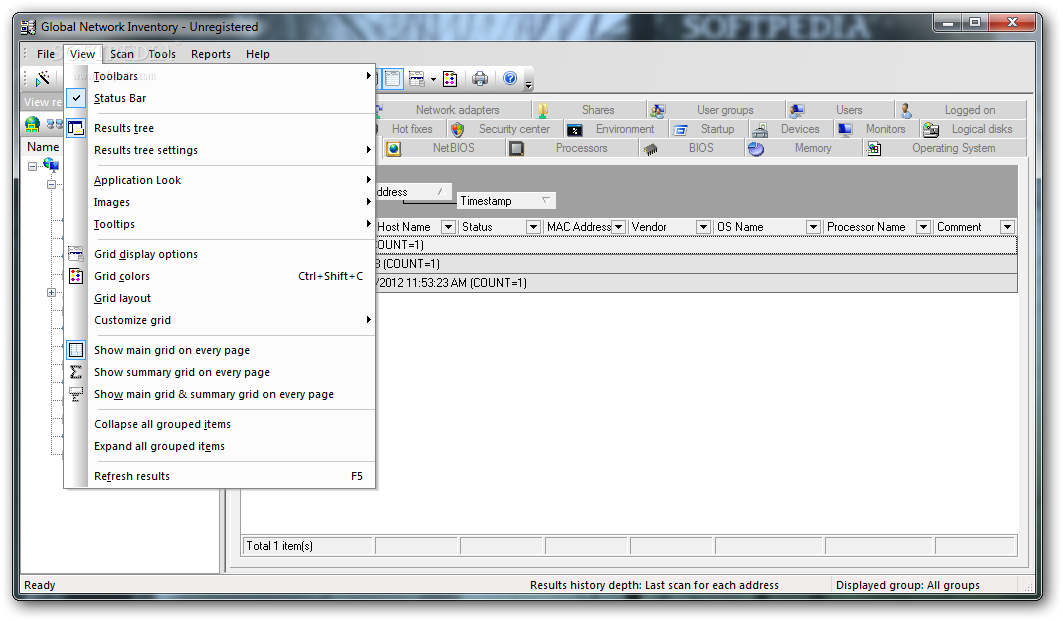Click the Timestamp grouping header

pos(506,201)
